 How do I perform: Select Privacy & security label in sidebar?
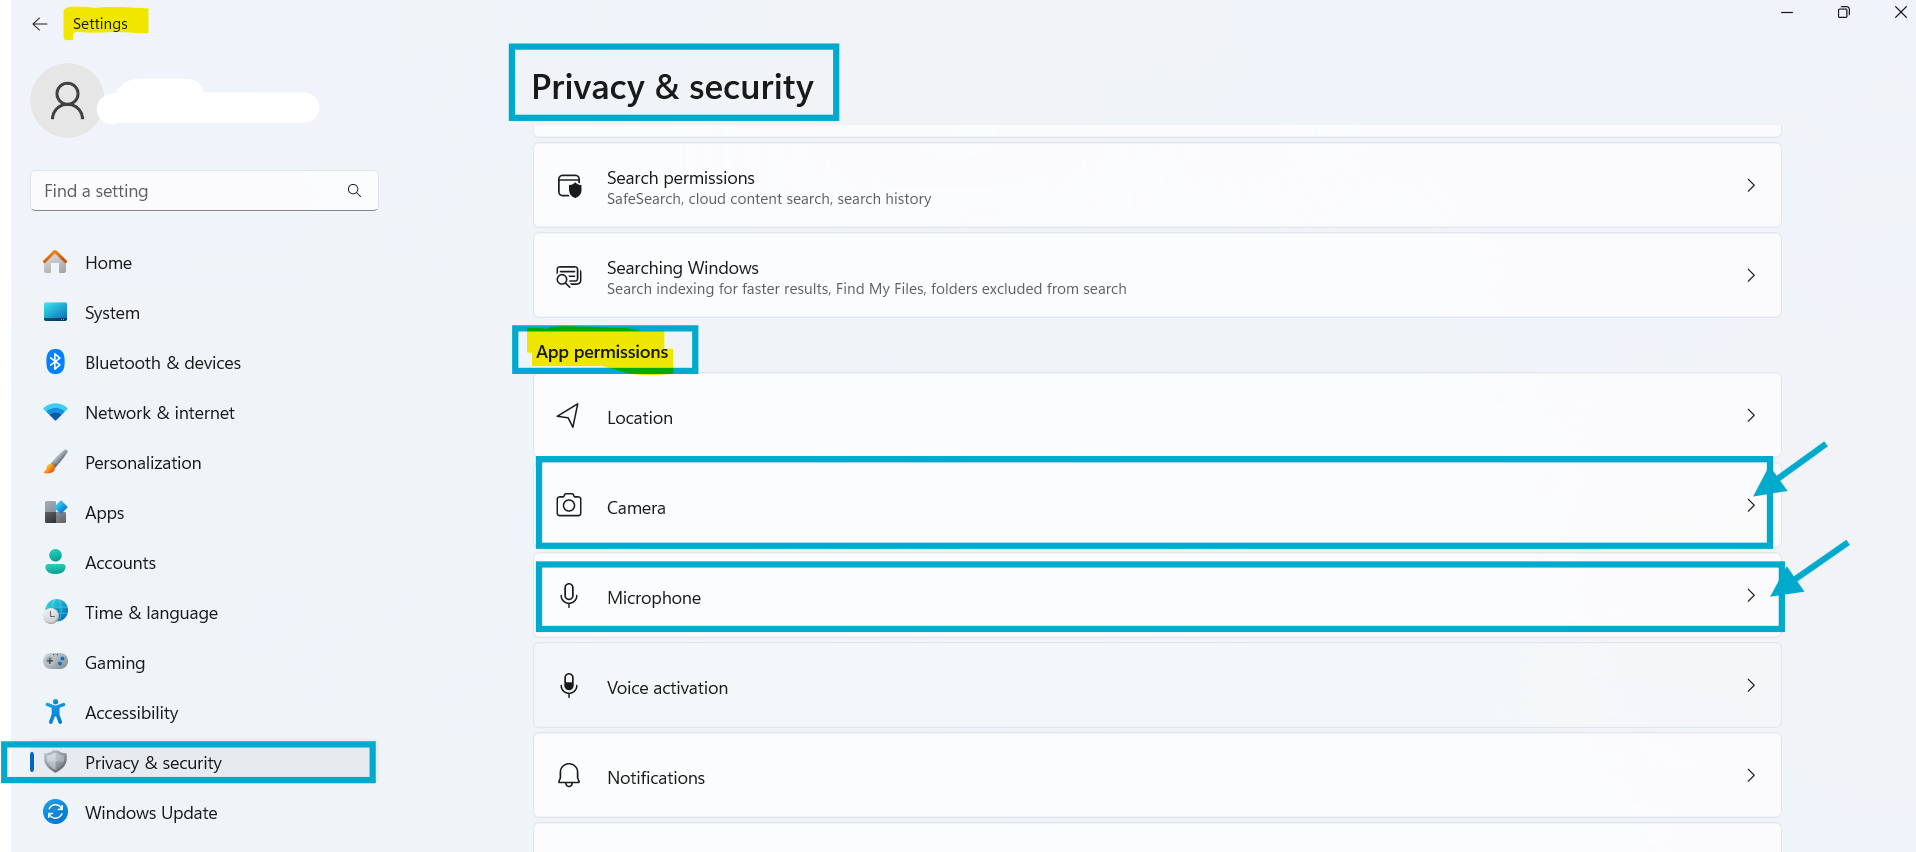click(x=153, y=763)
